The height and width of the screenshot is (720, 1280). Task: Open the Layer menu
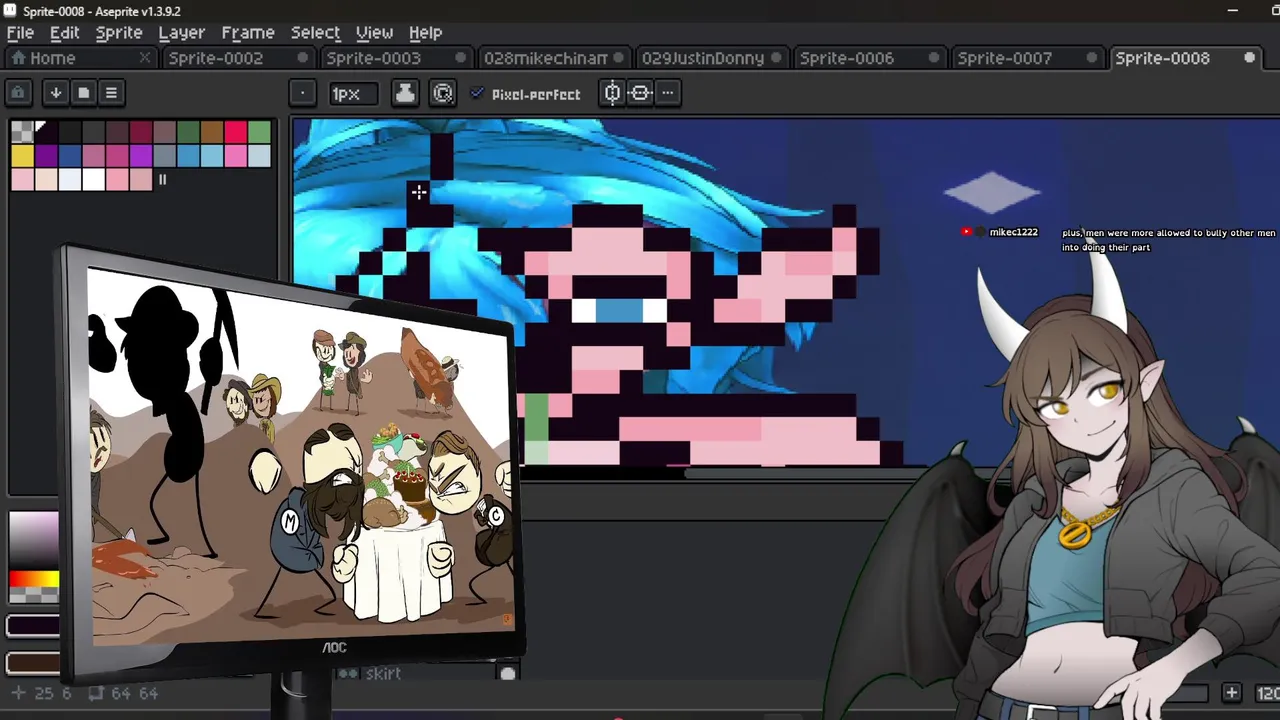182,32
